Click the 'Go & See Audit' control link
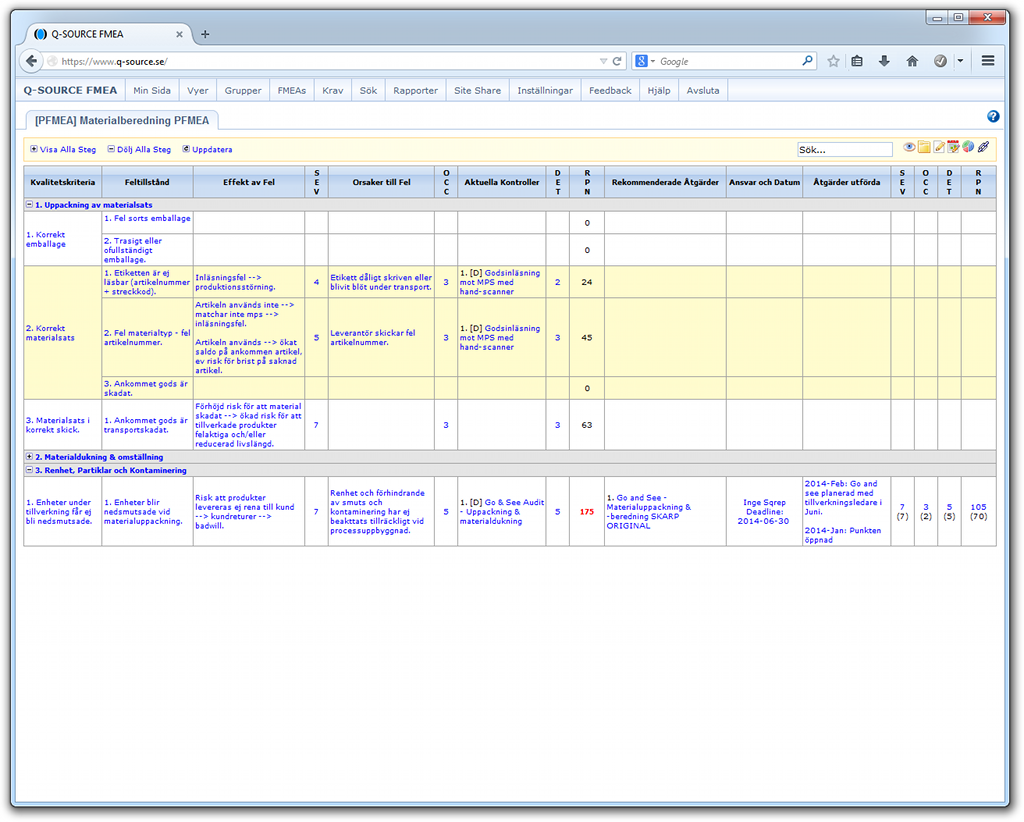 [502, 512]
